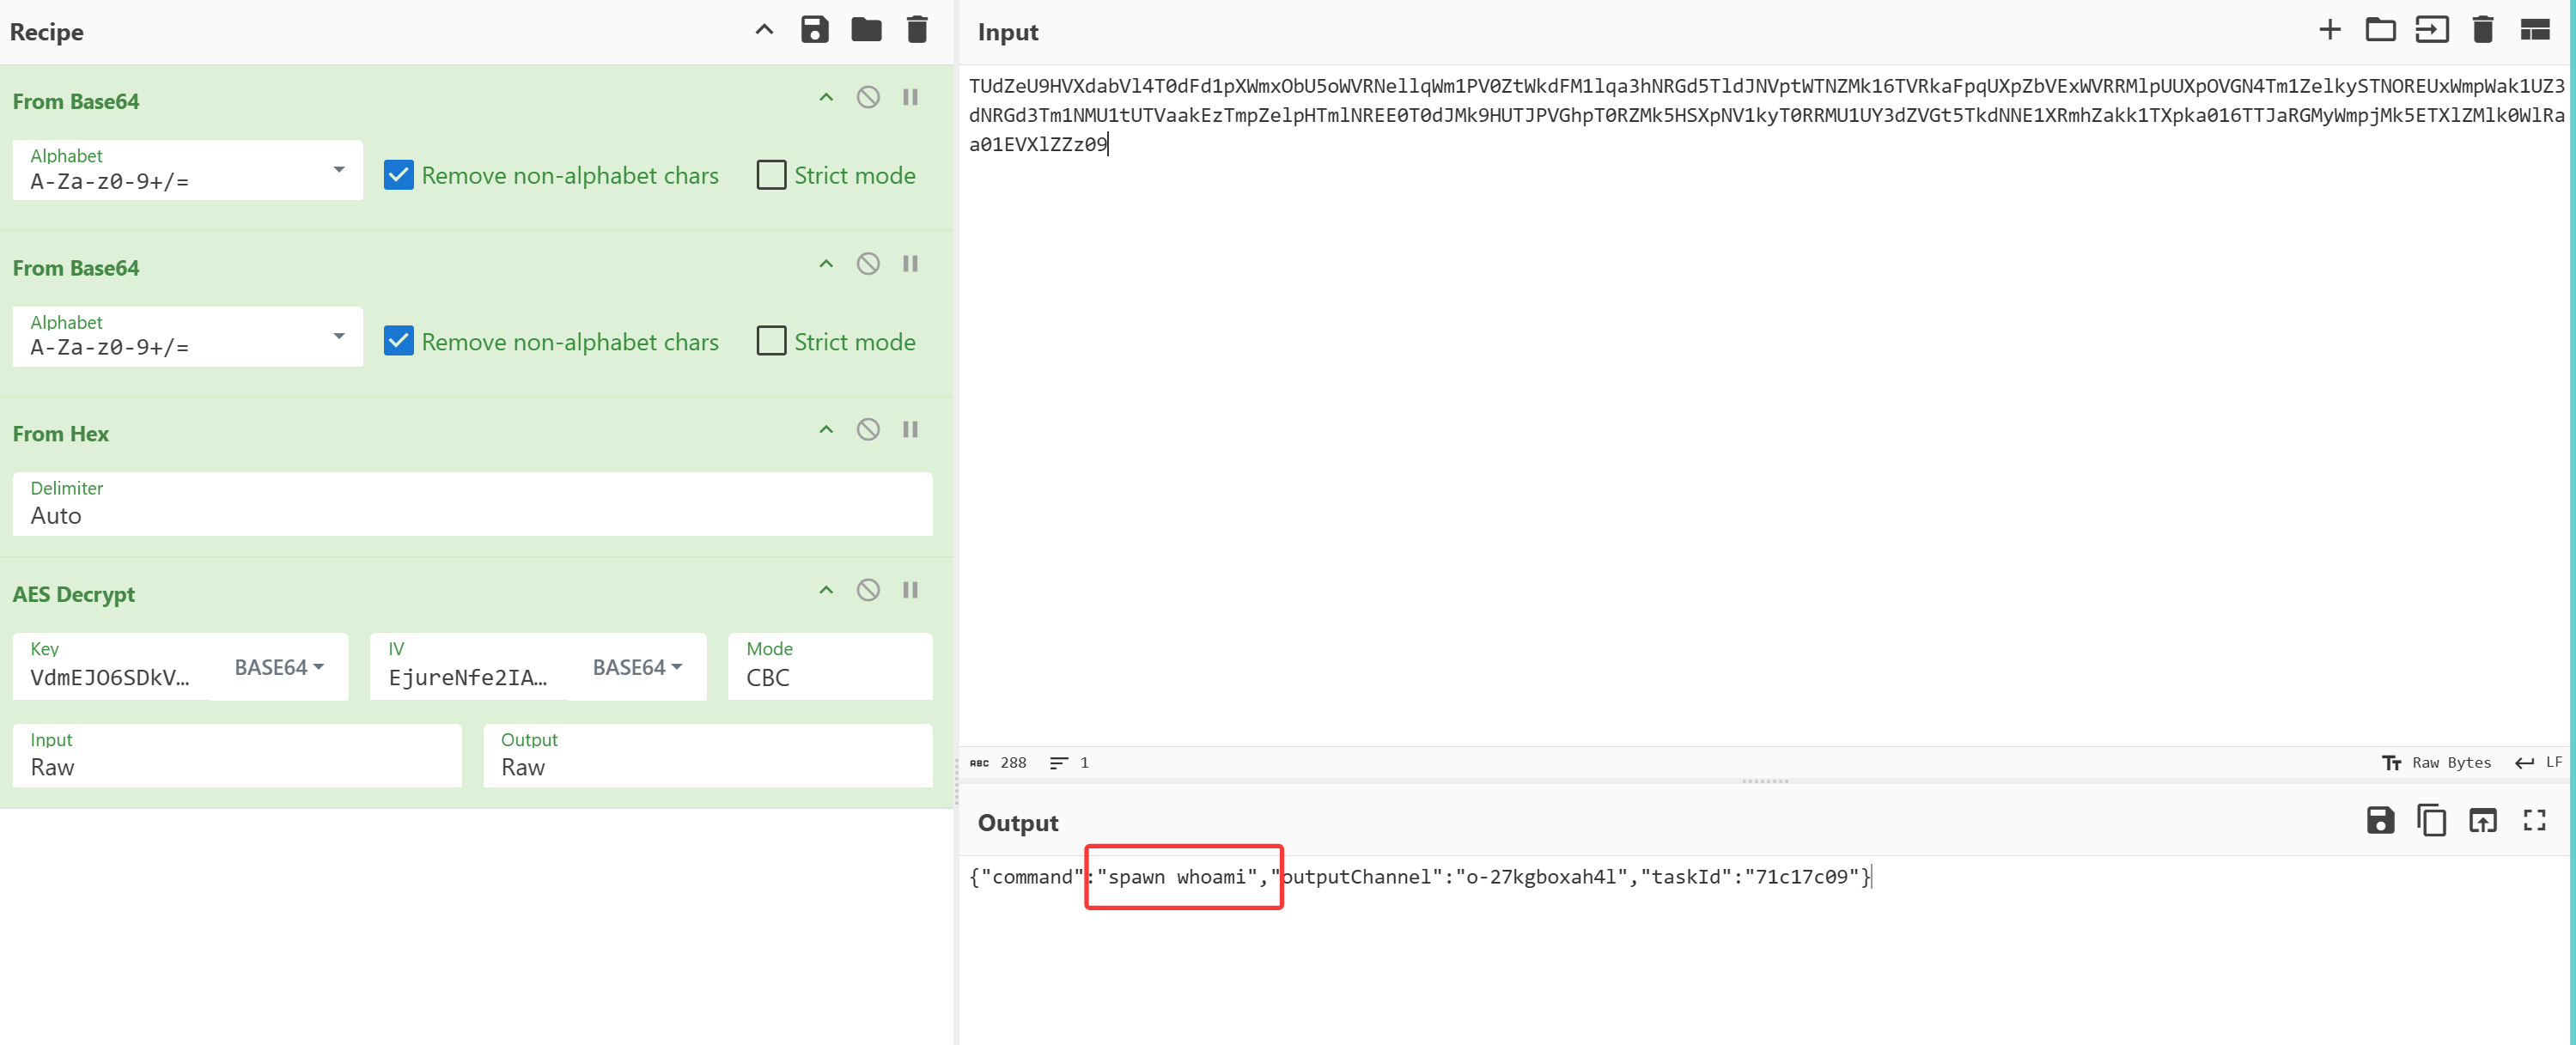Clear the recipe with the trash icon

click(917, 30)
